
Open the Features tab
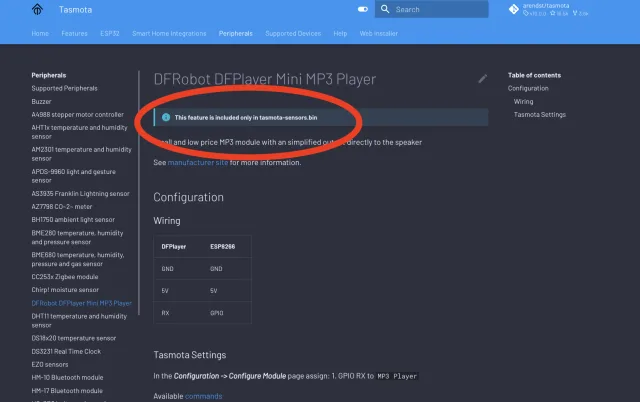pyautogui.click(x=74, y=33)
